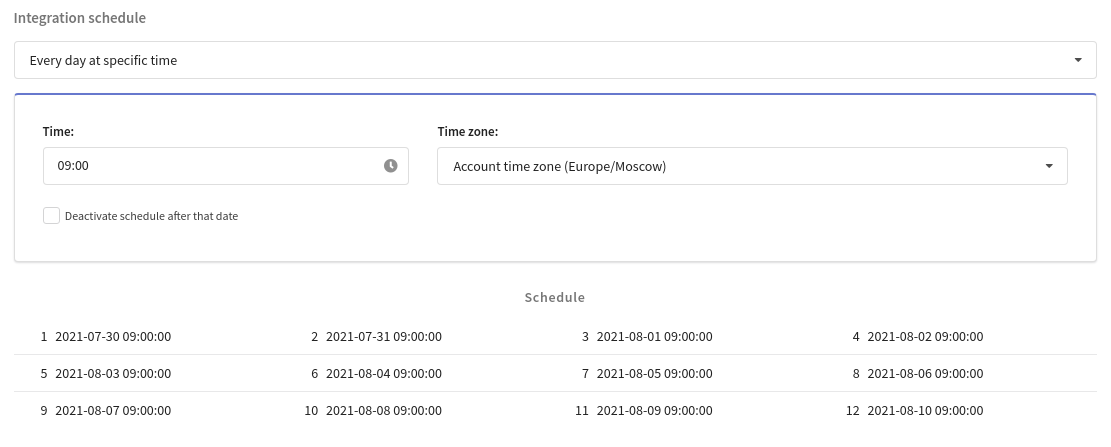Screen dimensions: 1111x447
Task: Click the Schedule heading
Action: [x=555, y=297]
